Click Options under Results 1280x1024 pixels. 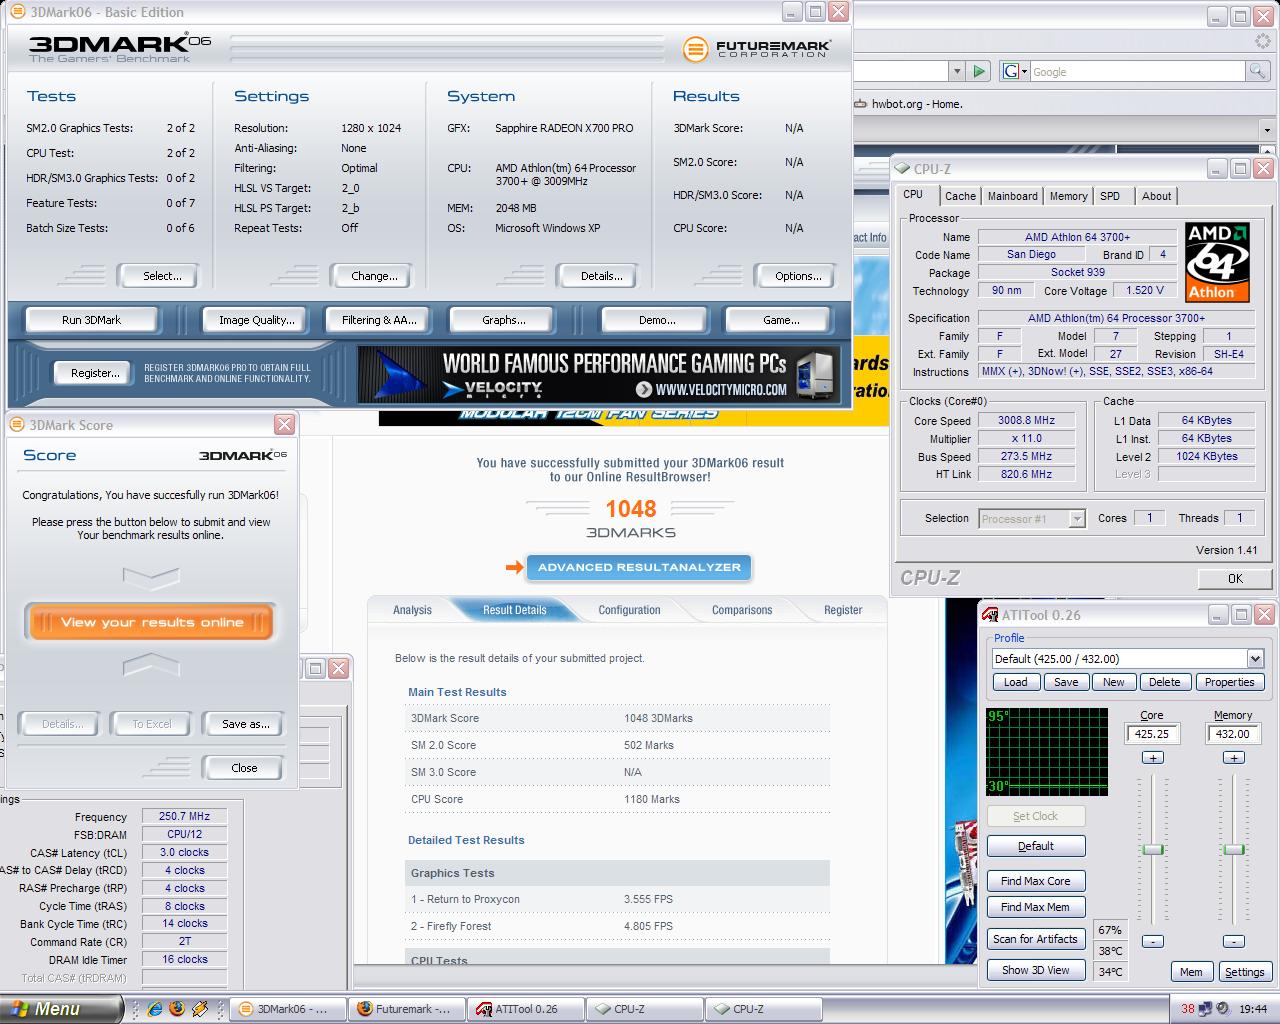[x=798, y=276]
